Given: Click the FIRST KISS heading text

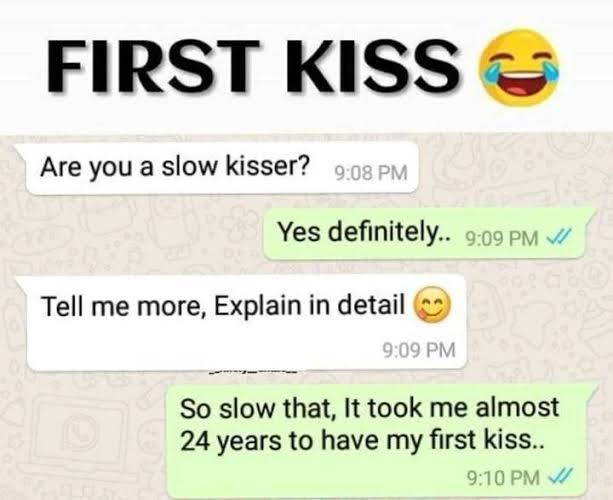Looking at the screenshot, I should pos(253,67).
